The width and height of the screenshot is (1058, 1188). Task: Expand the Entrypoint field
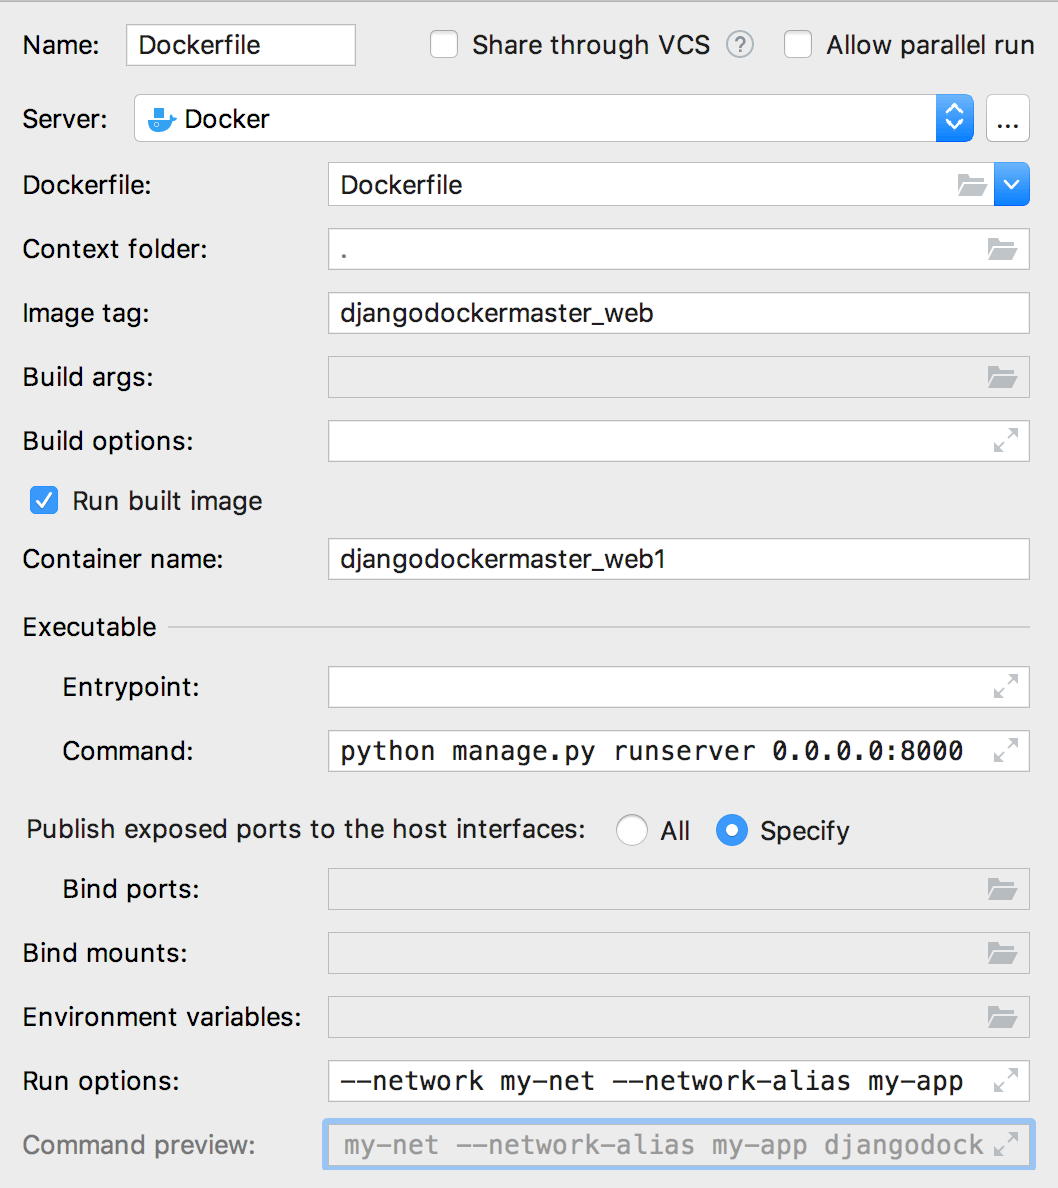click(1006, 686)
